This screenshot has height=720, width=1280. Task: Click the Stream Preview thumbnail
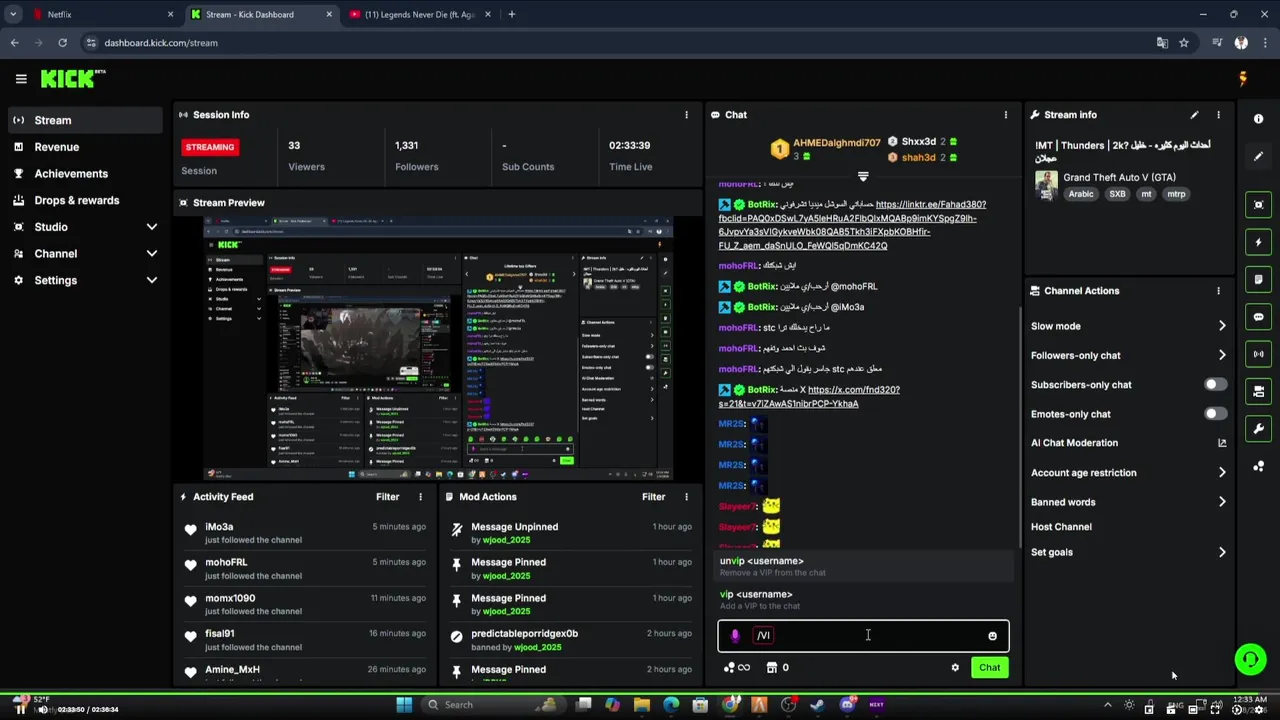coord(438,349)
